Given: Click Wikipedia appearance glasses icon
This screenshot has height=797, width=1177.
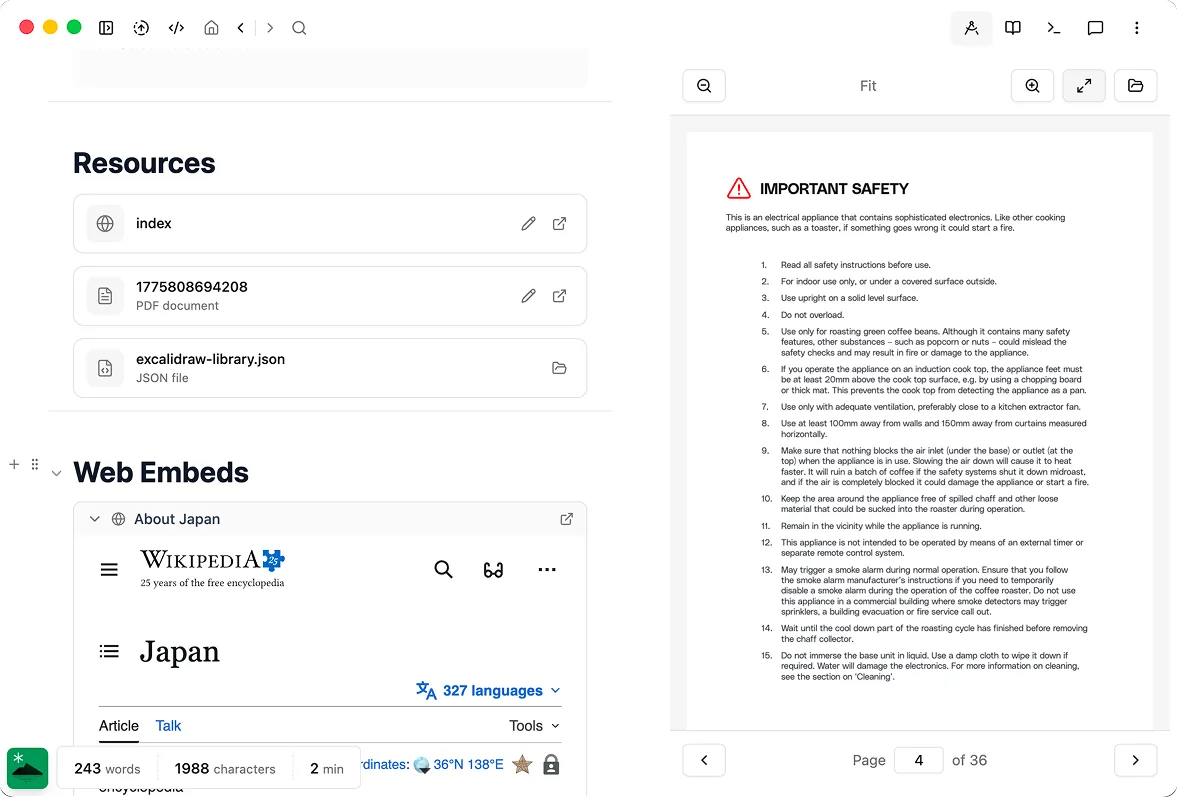Looking at the screenshot, I should [x=493, y=570].
